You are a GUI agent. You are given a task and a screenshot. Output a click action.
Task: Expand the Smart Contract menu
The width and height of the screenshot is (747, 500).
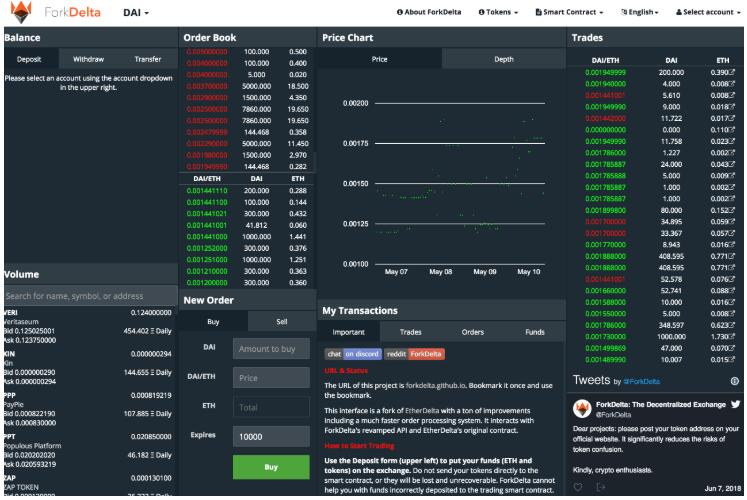pyautogui.click(x=569, y=12)
